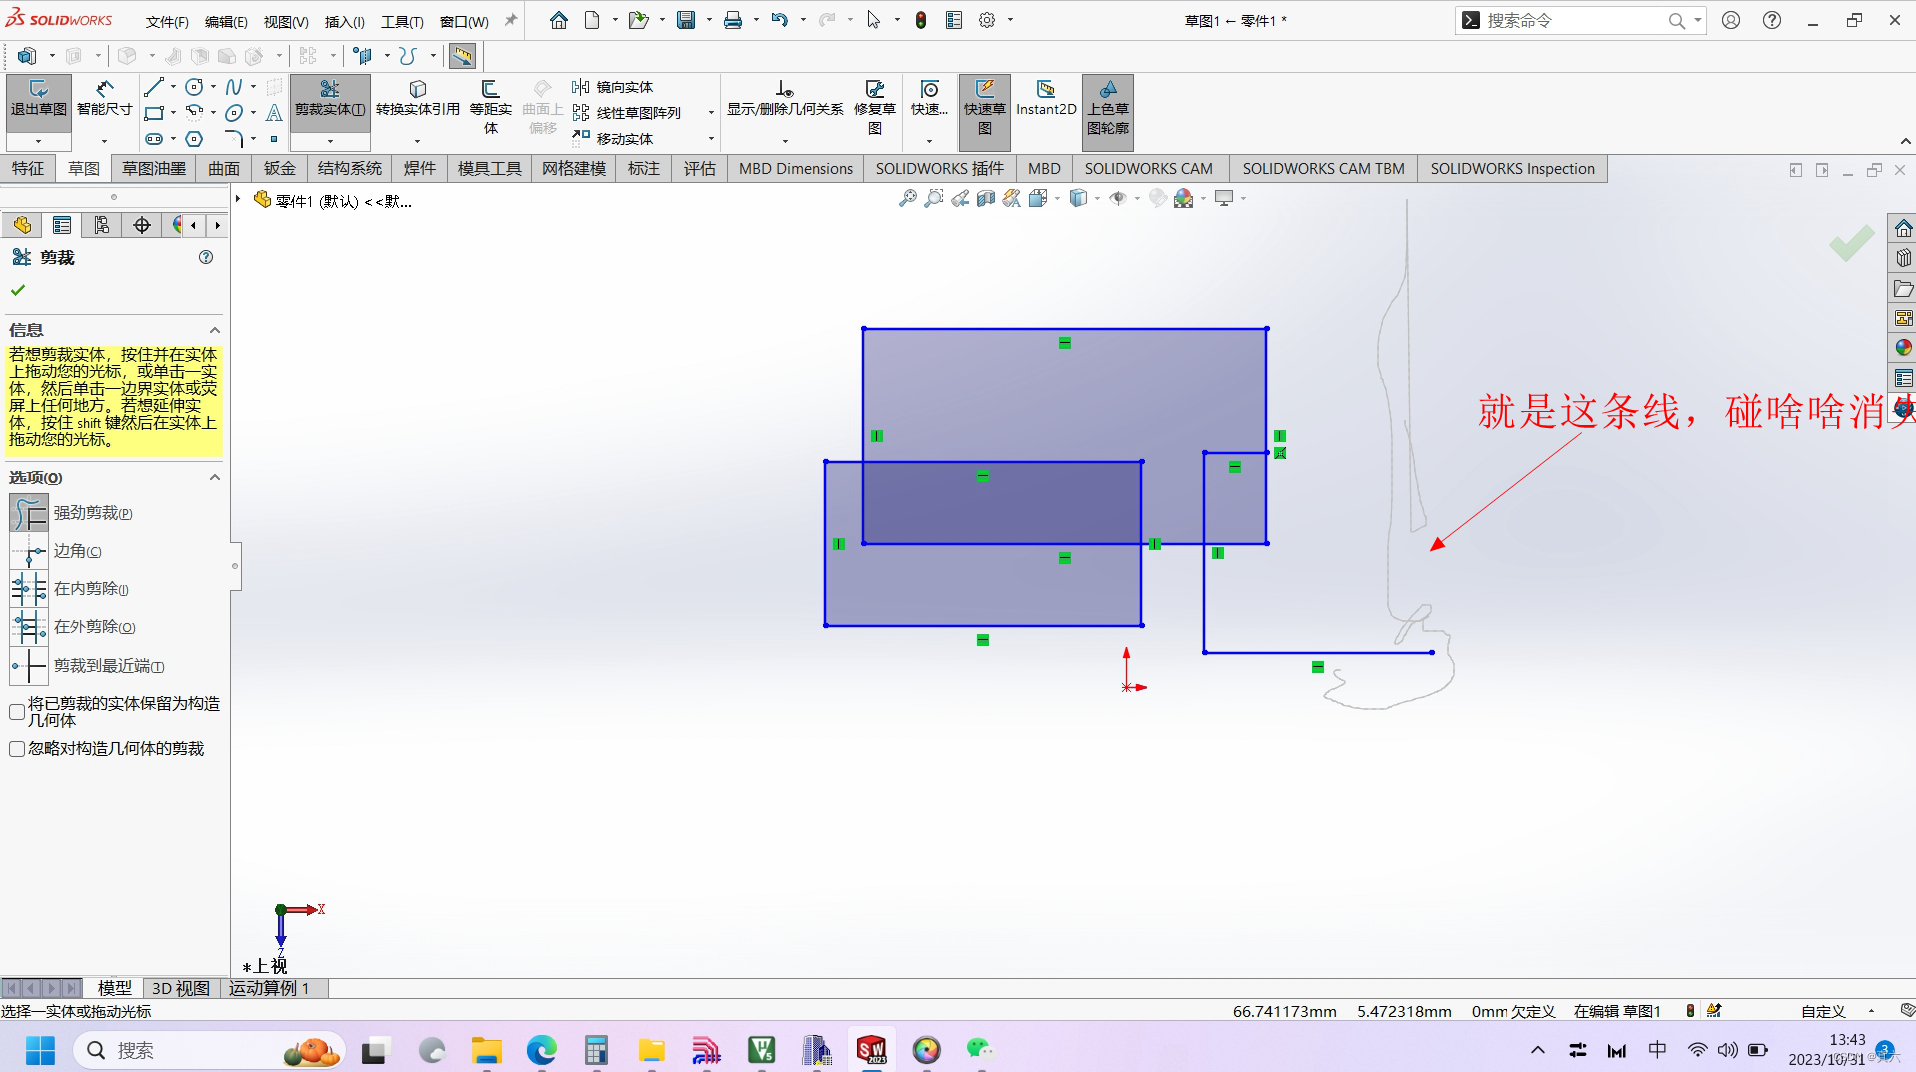Switch to the SOLIDWORKS CAM tab
This screenshot has height=1072, width=1916.
(1148, 168)
